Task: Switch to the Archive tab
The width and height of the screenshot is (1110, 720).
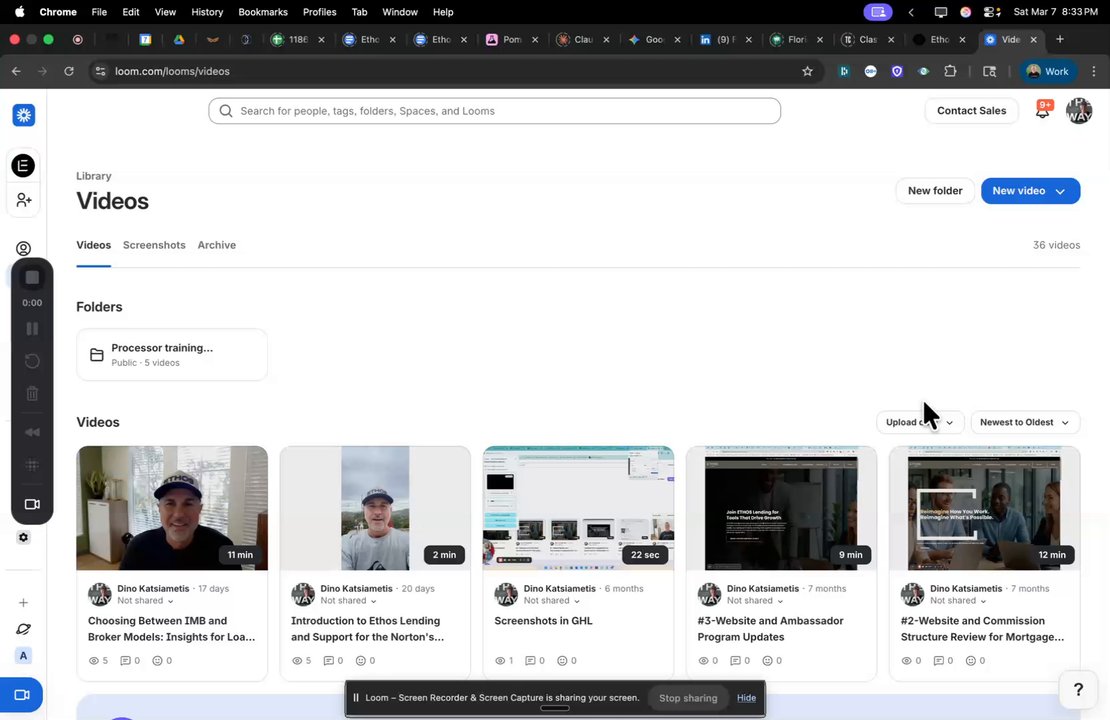Action: (217, 245)
